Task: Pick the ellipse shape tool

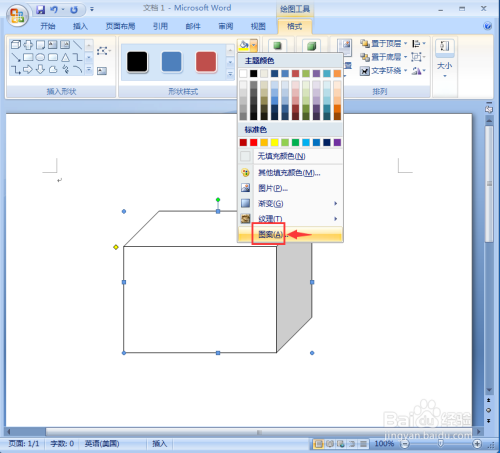Action: coord(40,57)
